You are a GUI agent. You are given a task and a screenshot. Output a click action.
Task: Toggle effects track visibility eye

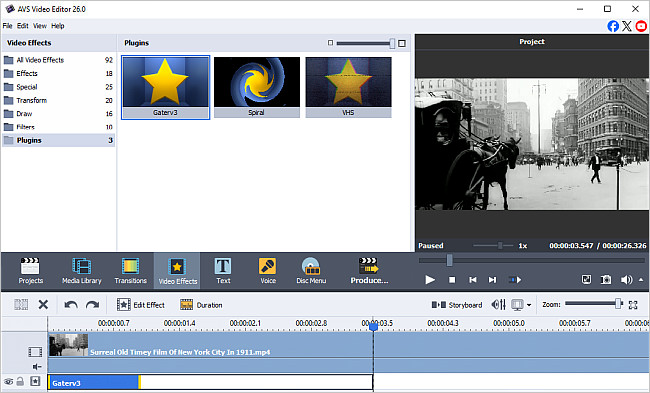click(x=8, y=381)
